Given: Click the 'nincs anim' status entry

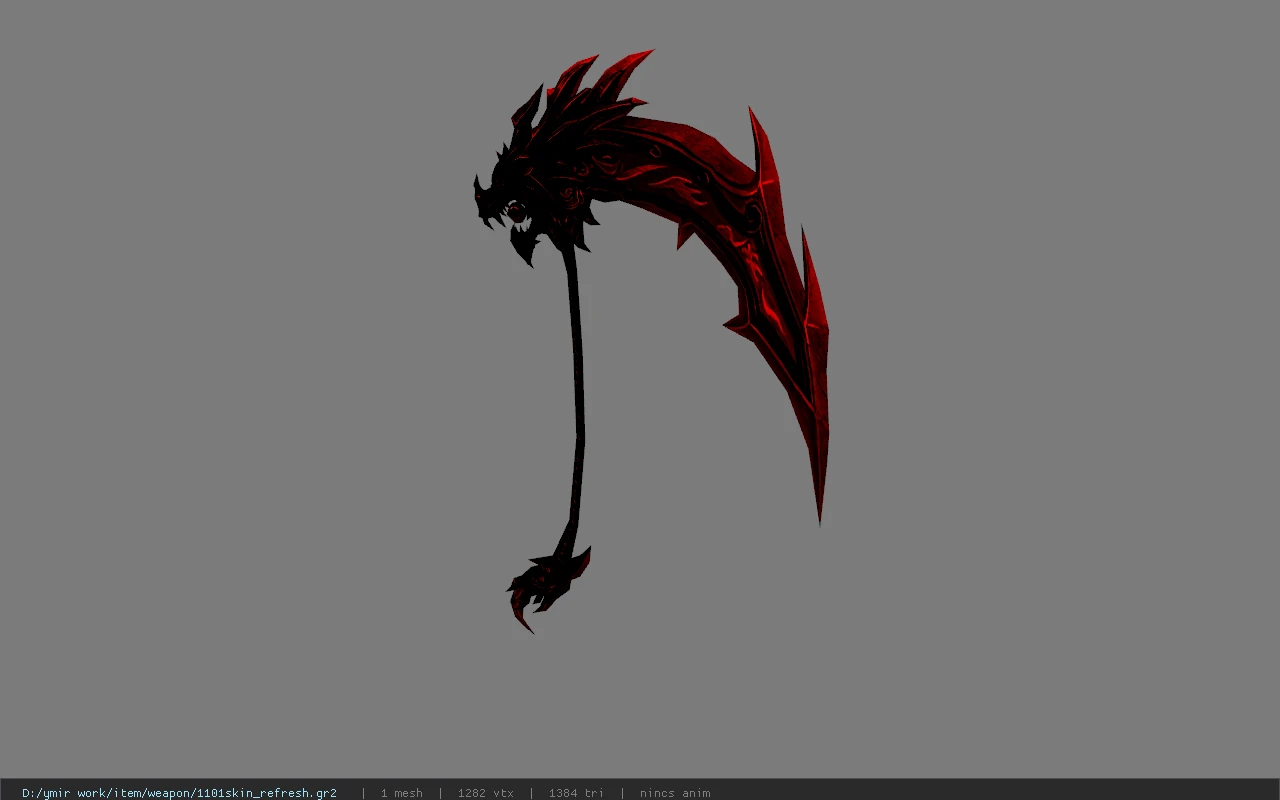Looking at the screenshot, I should [x=675, y=793].
